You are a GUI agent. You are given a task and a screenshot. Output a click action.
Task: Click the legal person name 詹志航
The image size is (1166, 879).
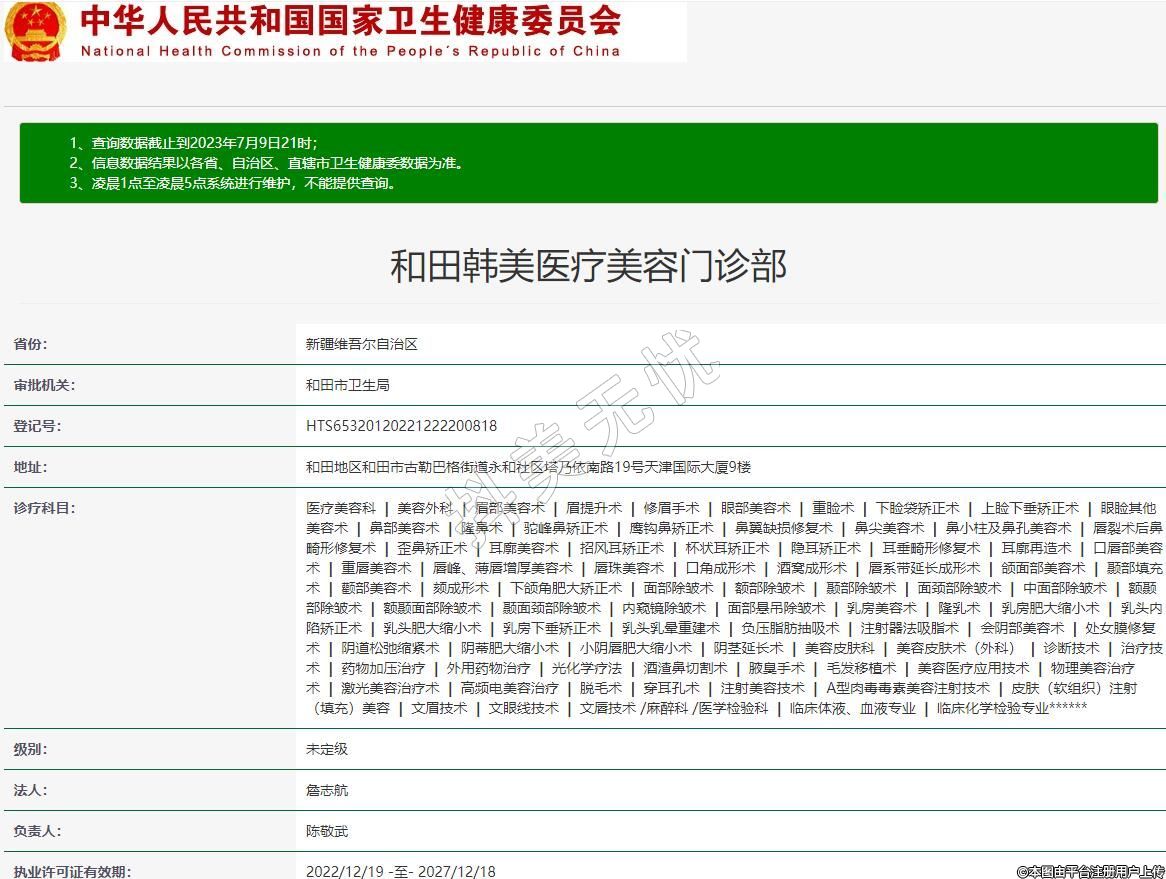pos(327,790)
